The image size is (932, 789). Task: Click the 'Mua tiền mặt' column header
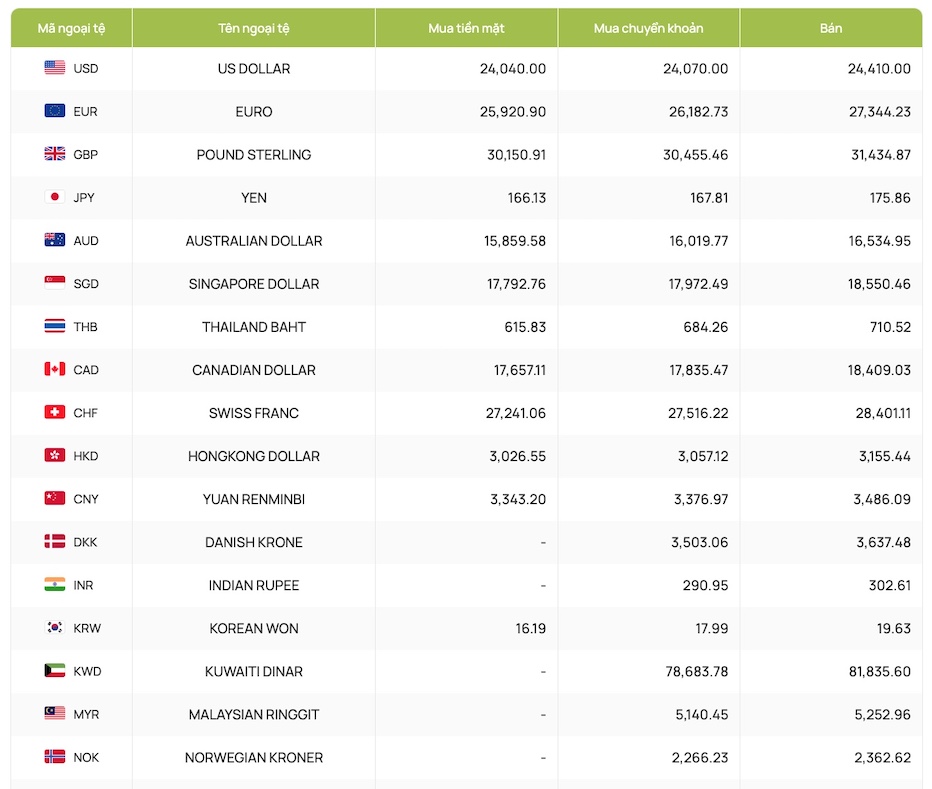(466, 28)
